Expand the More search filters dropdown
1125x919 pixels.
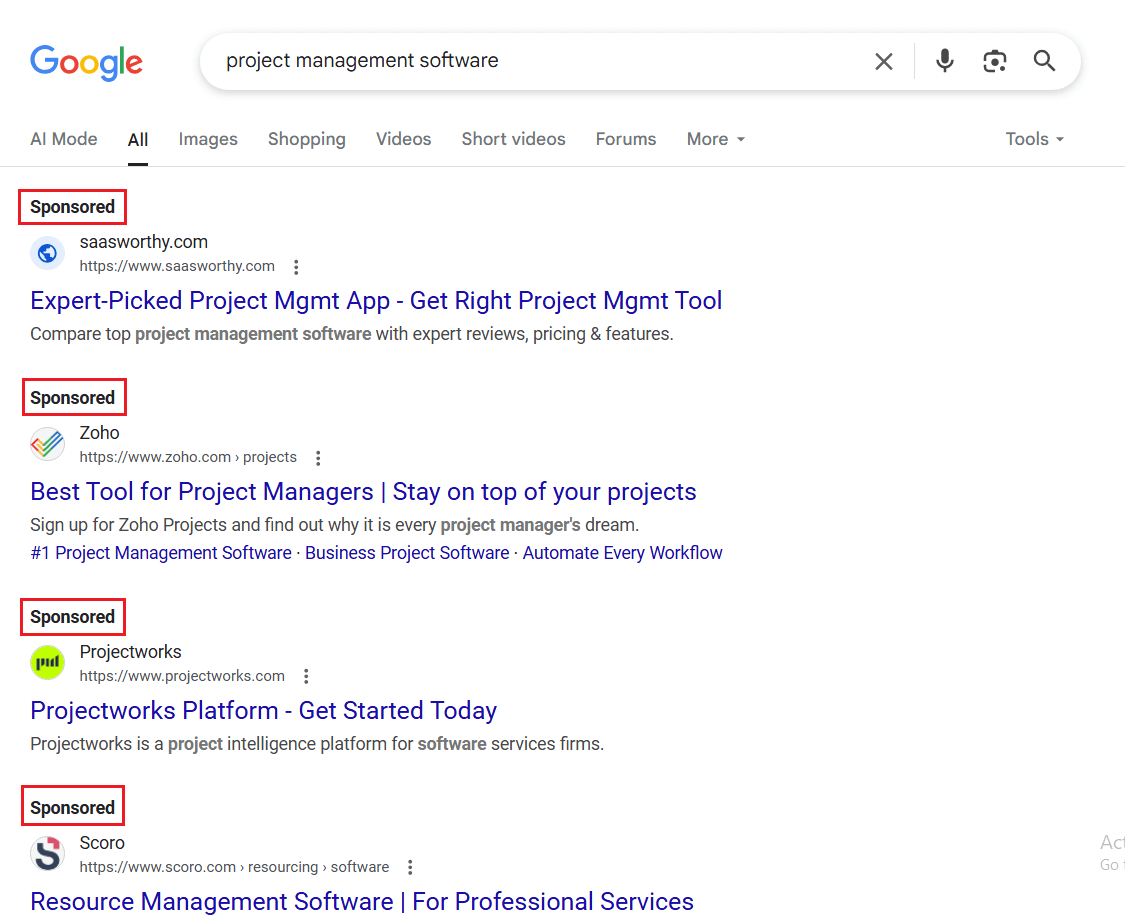[715, 139]
